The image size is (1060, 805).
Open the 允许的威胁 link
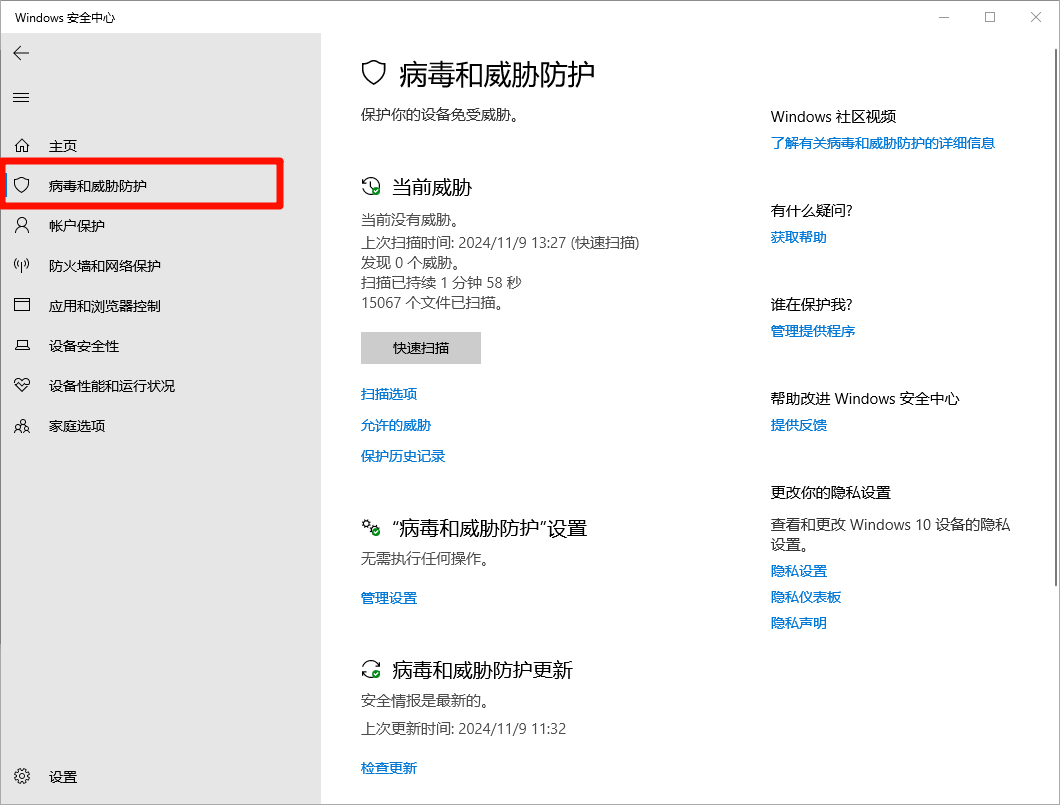click(x=395, y=424)
